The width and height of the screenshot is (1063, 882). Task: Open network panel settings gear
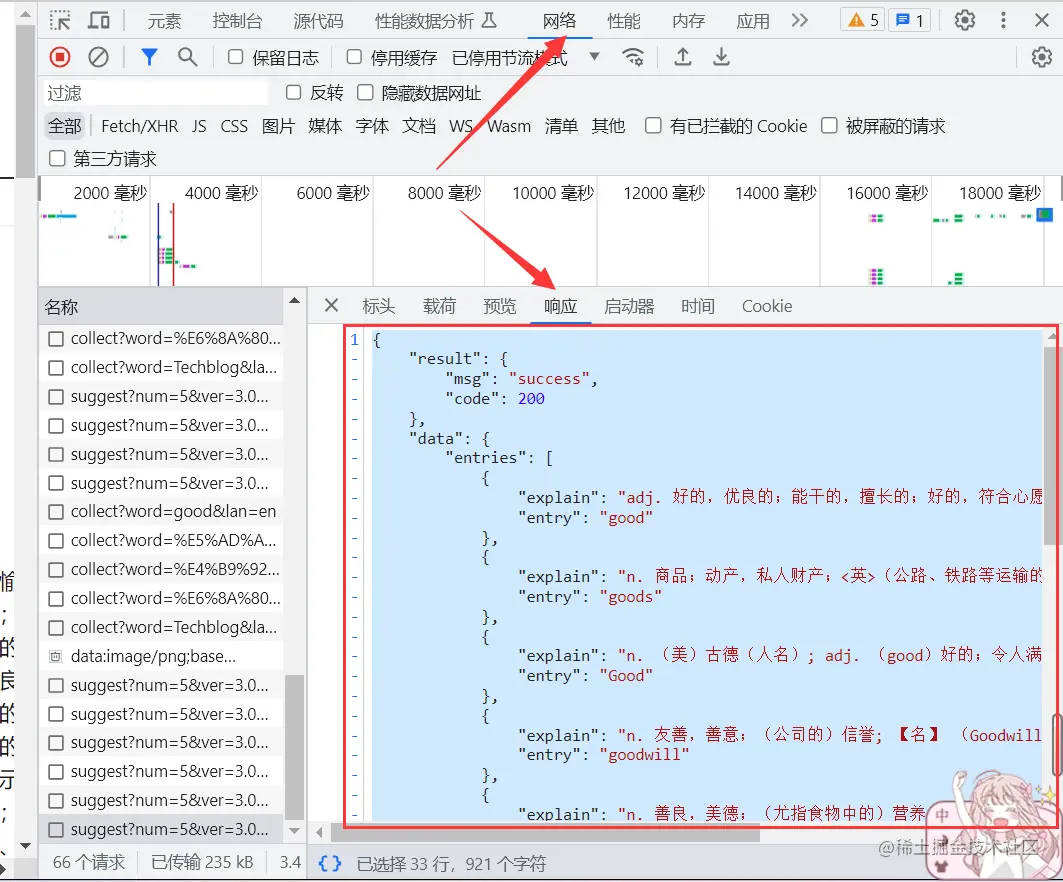1041,57
